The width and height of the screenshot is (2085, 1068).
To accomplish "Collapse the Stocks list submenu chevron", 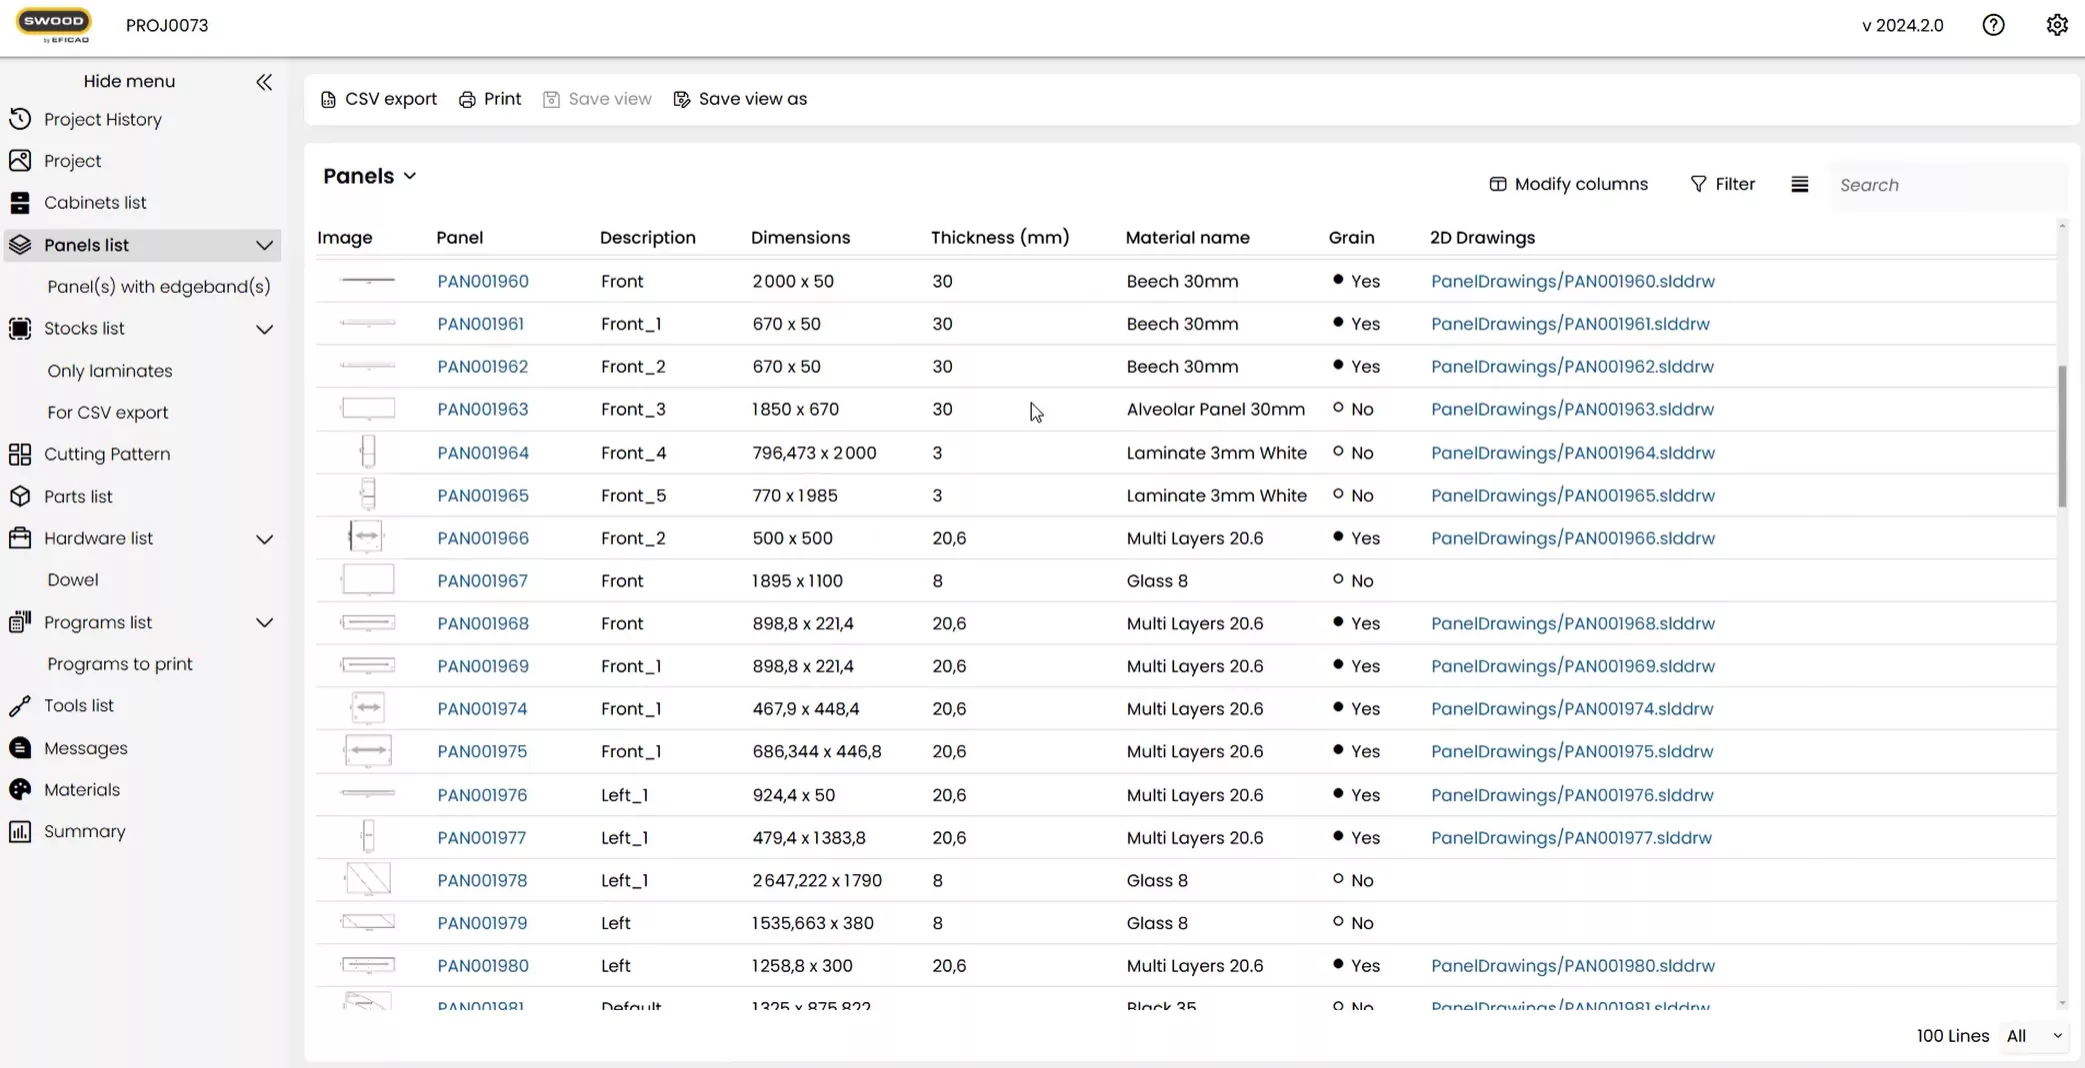I will pyautogui.click(x=264, y=329).
